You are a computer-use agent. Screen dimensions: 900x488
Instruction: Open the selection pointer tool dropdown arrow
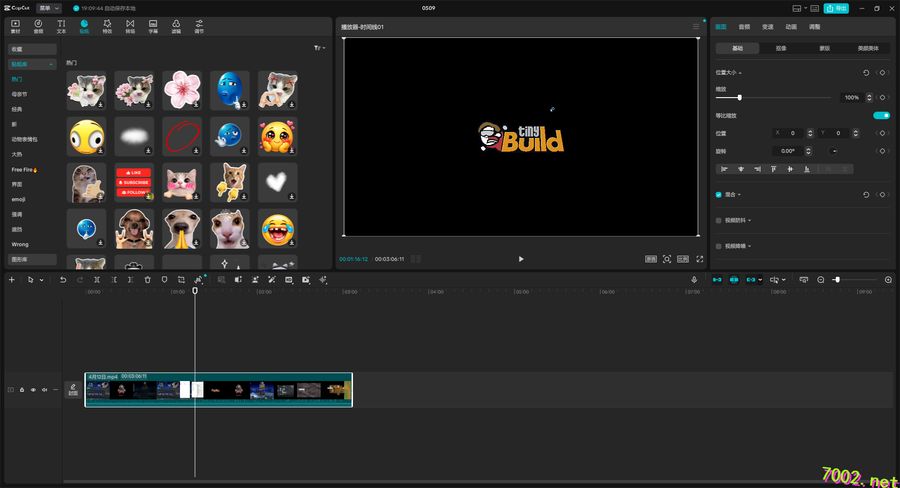41,280
